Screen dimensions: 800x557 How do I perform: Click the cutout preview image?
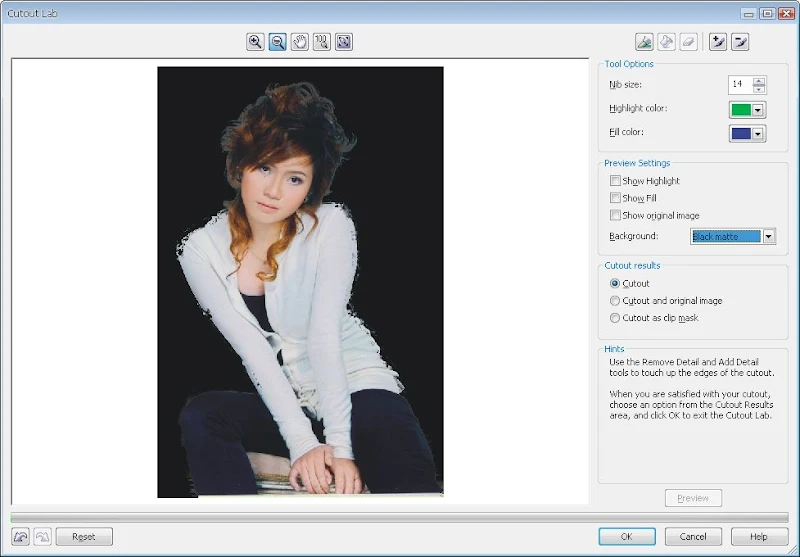coord(300,282)
